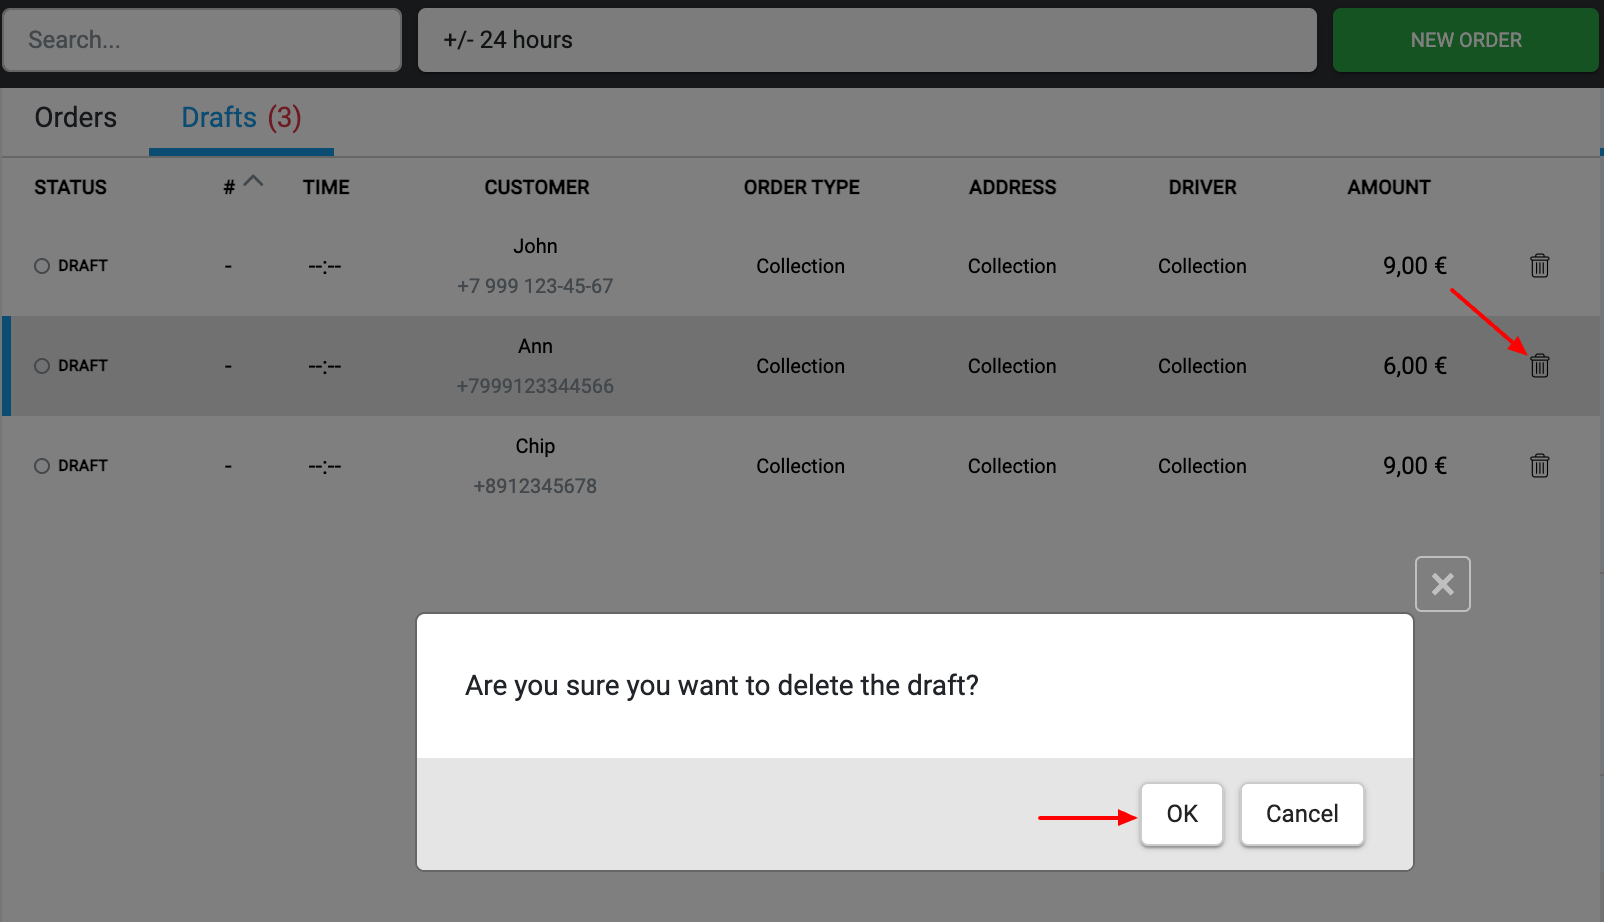Select the status circle of Ann's draft
Viewport: 1604px width, 922px height.
click(42, 366)
